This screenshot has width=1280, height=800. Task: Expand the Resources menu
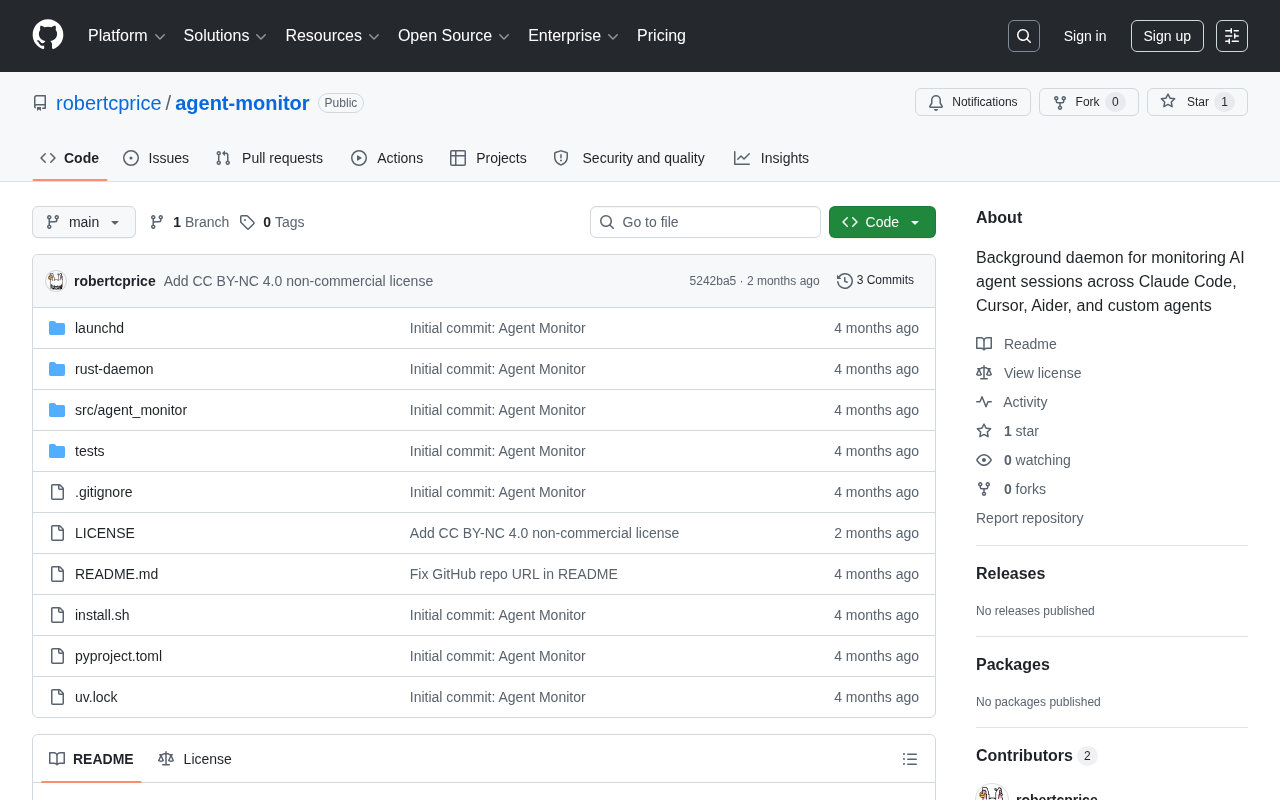(333, 36)
